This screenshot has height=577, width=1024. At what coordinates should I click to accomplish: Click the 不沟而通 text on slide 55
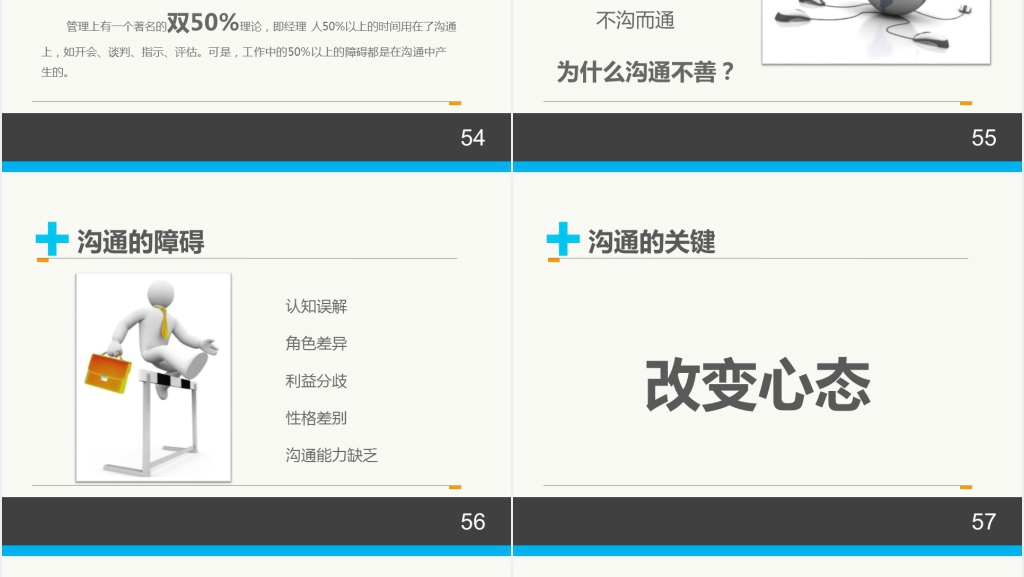[635, 20]
